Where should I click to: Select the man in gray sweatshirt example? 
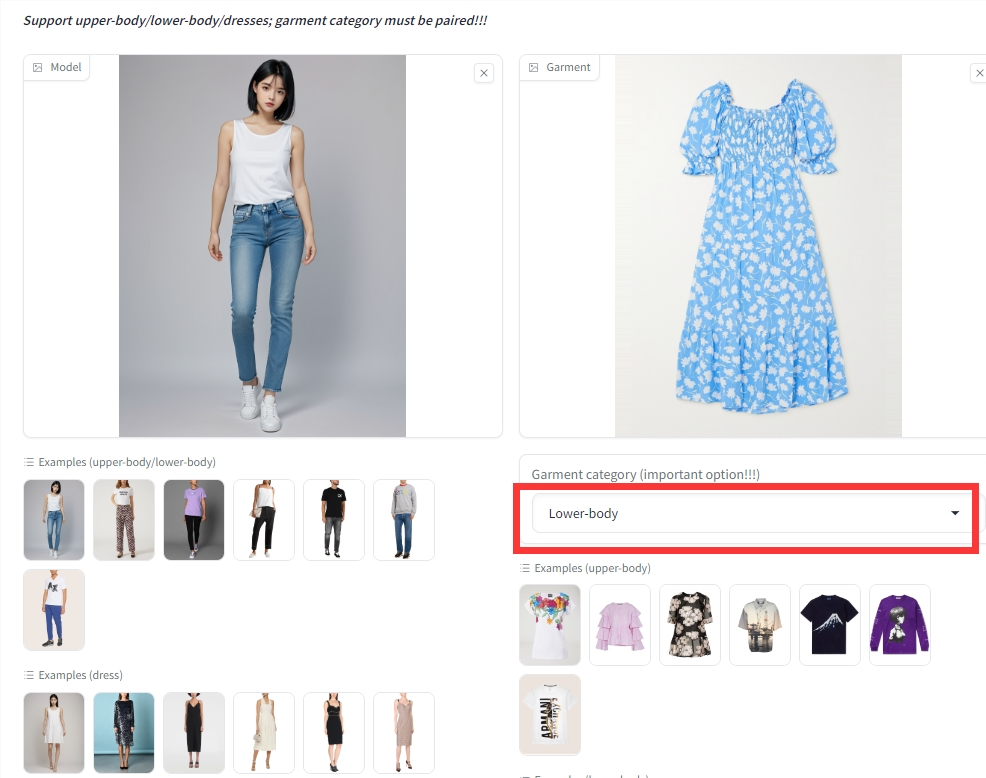coord(404,520)
